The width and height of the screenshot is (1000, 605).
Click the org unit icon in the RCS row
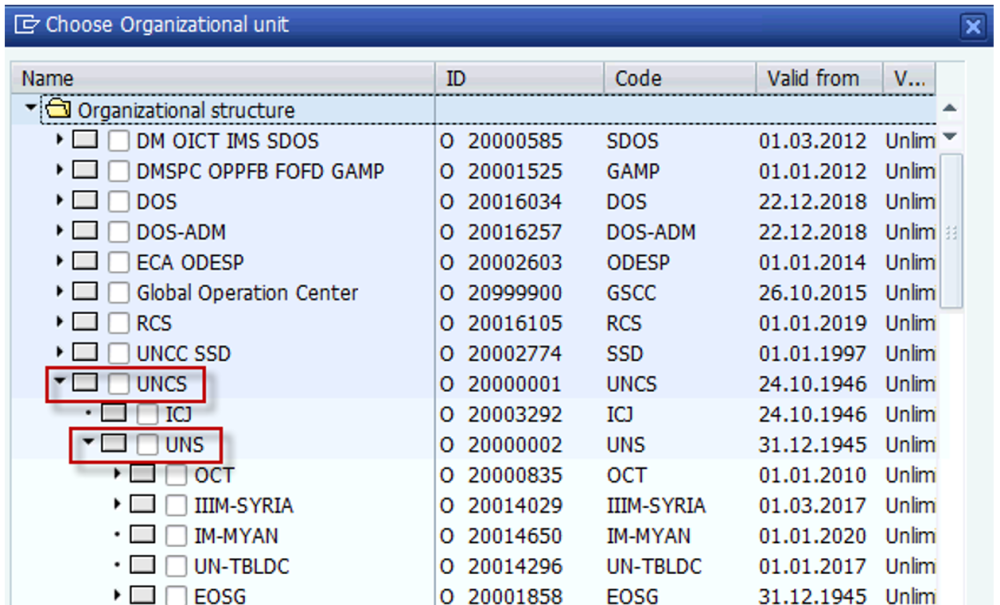85,321
